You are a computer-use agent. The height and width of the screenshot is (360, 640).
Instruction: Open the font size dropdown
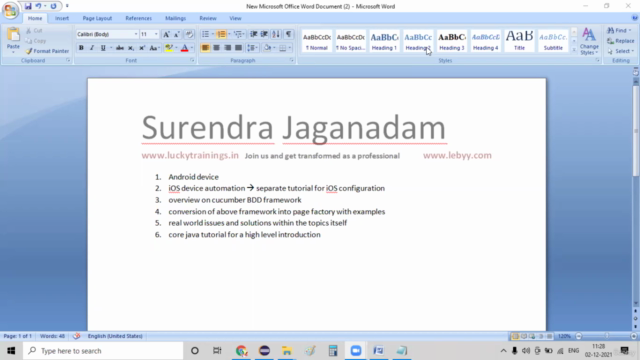[156, 34]
